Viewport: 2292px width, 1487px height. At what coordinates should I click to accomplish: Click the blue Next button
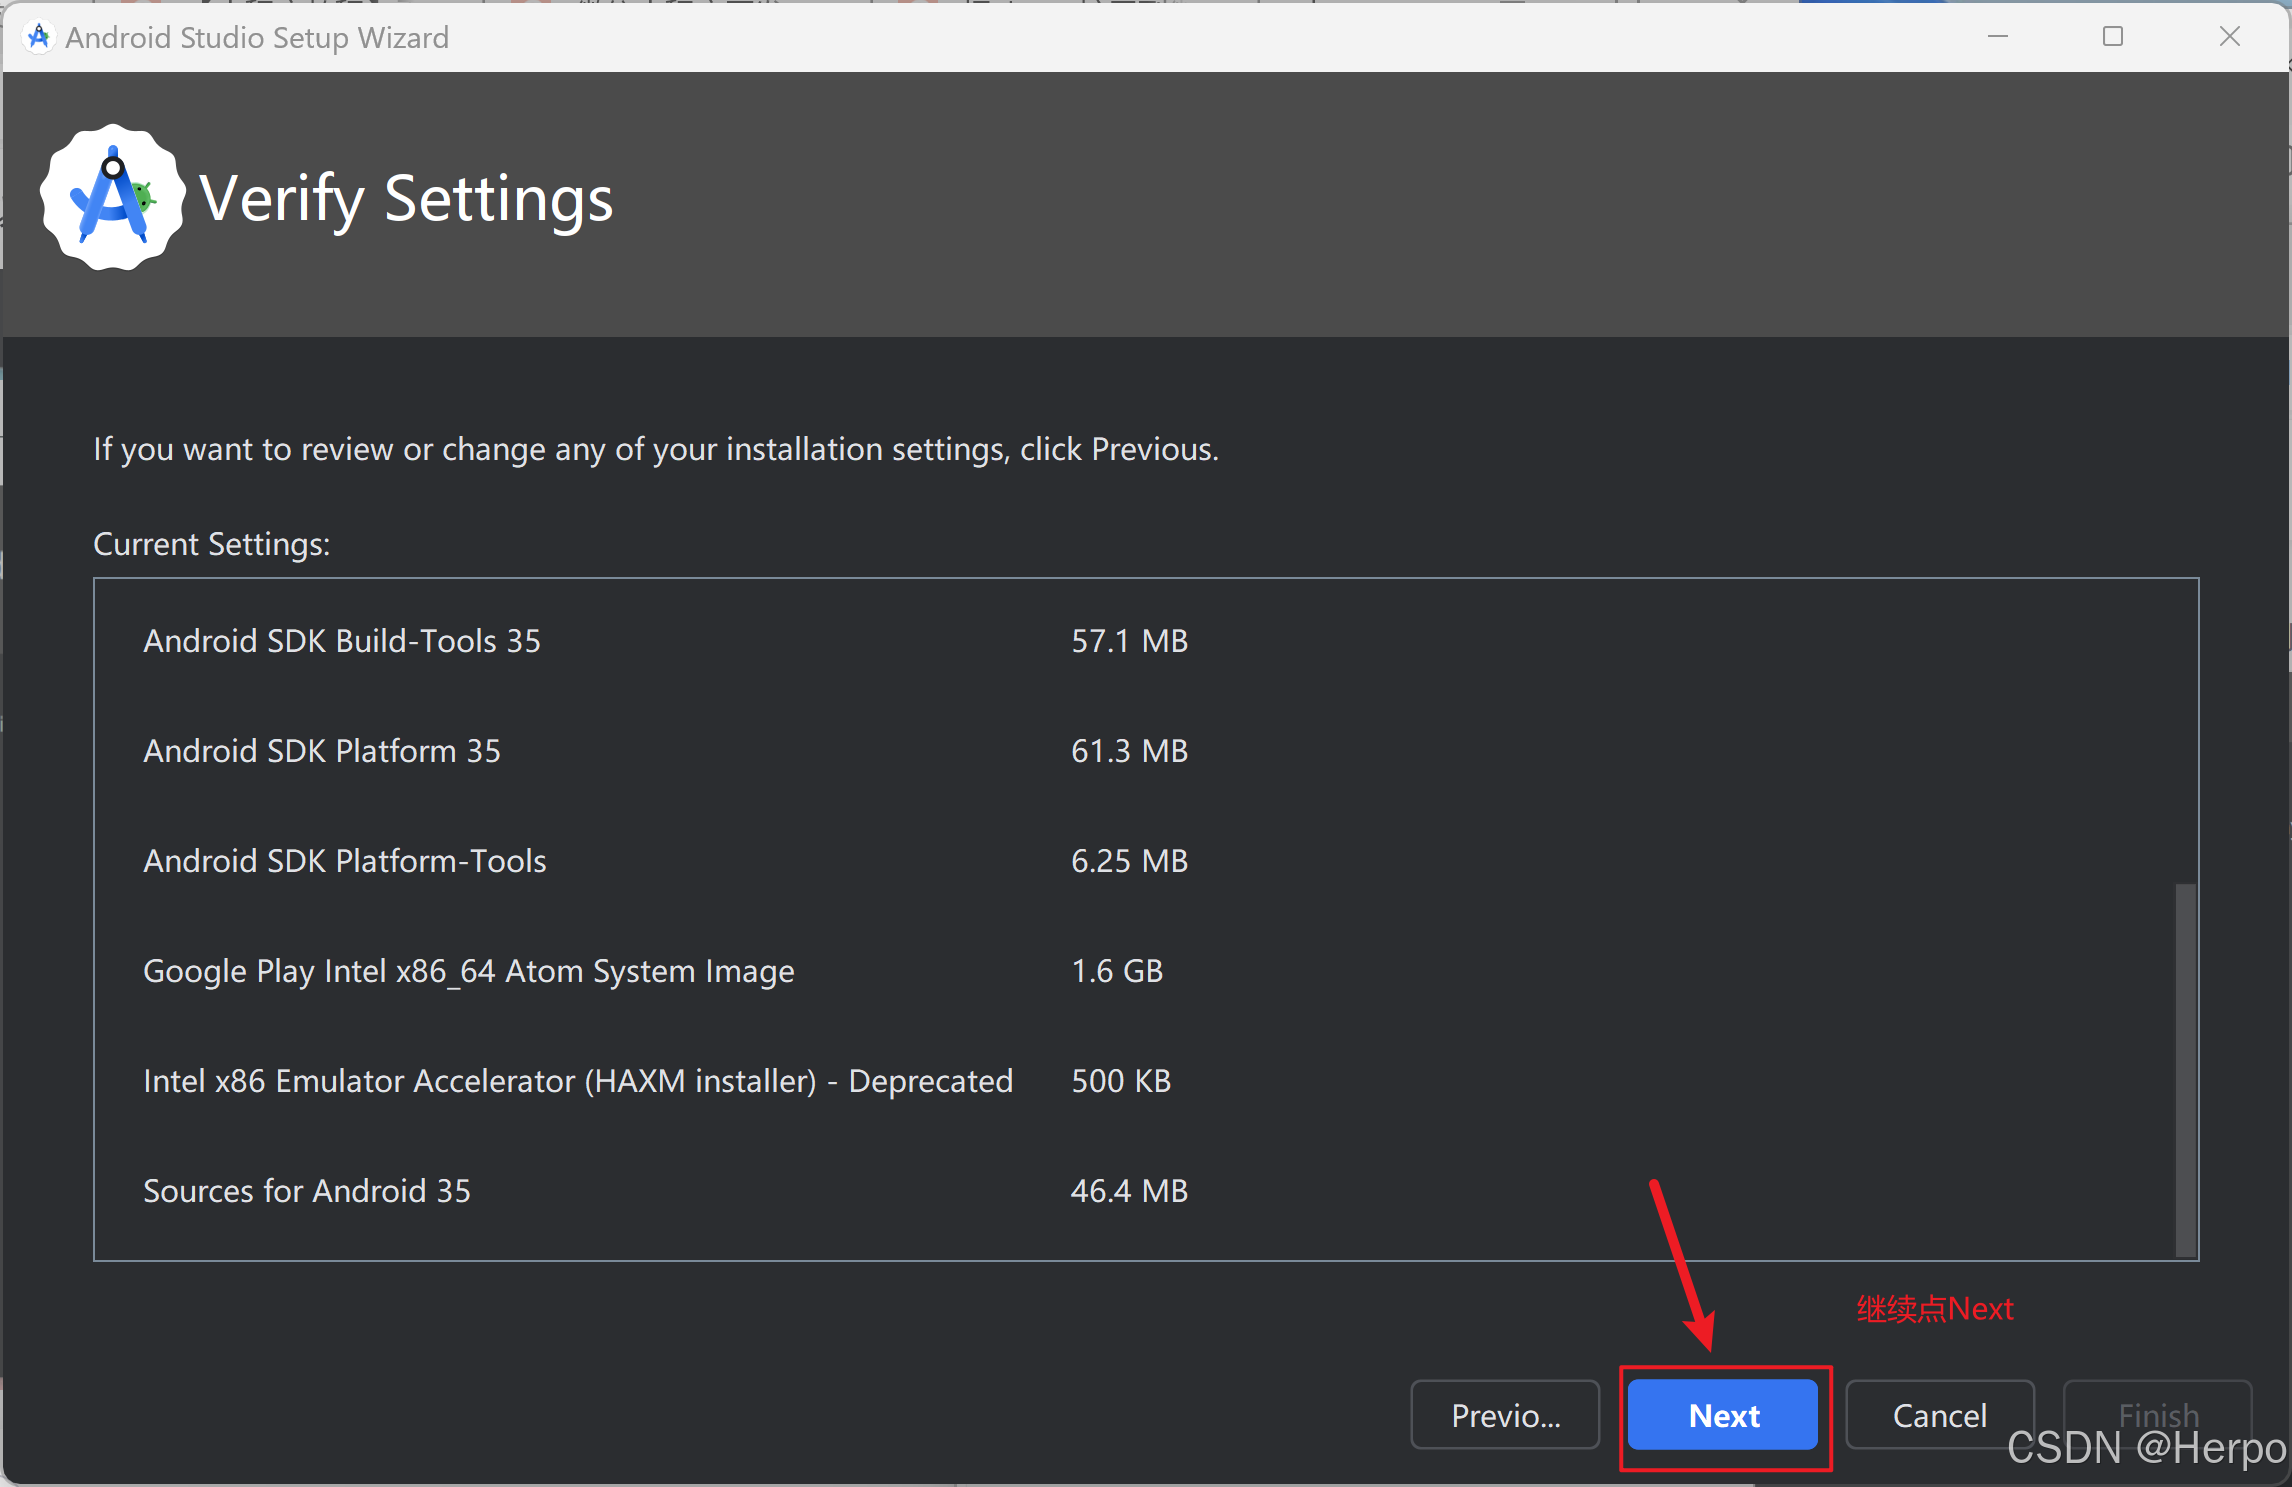pyautogui.click(x=1722, y=1415)
